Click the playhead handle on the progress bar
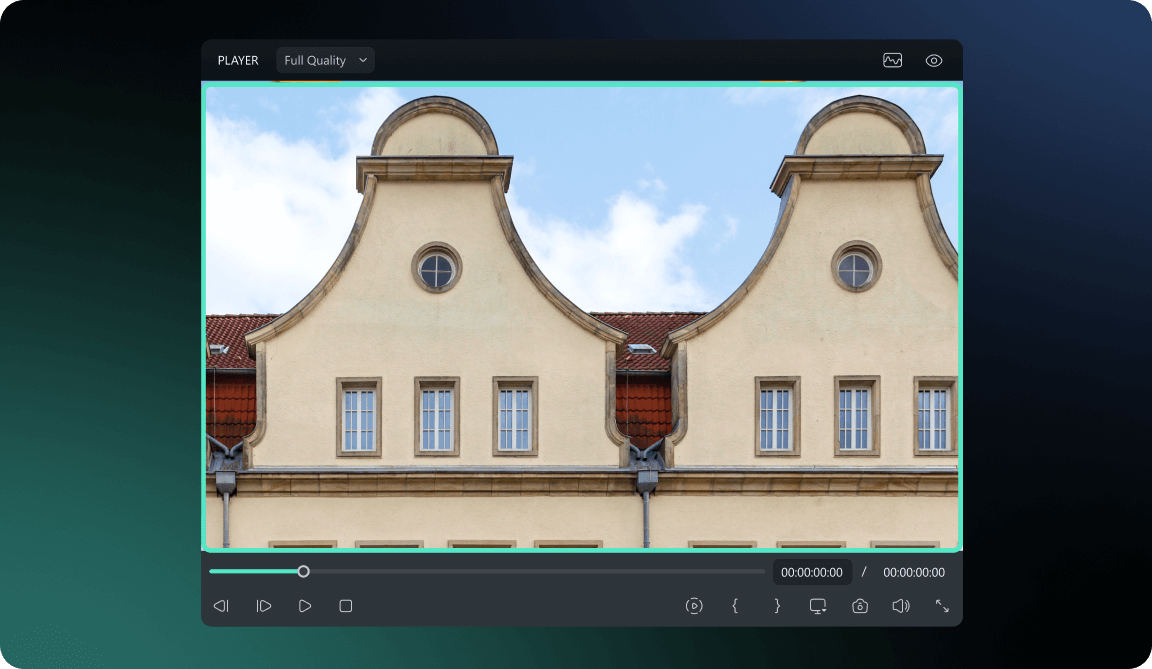This screenshot has width=1152, height=669. point(303,571)
